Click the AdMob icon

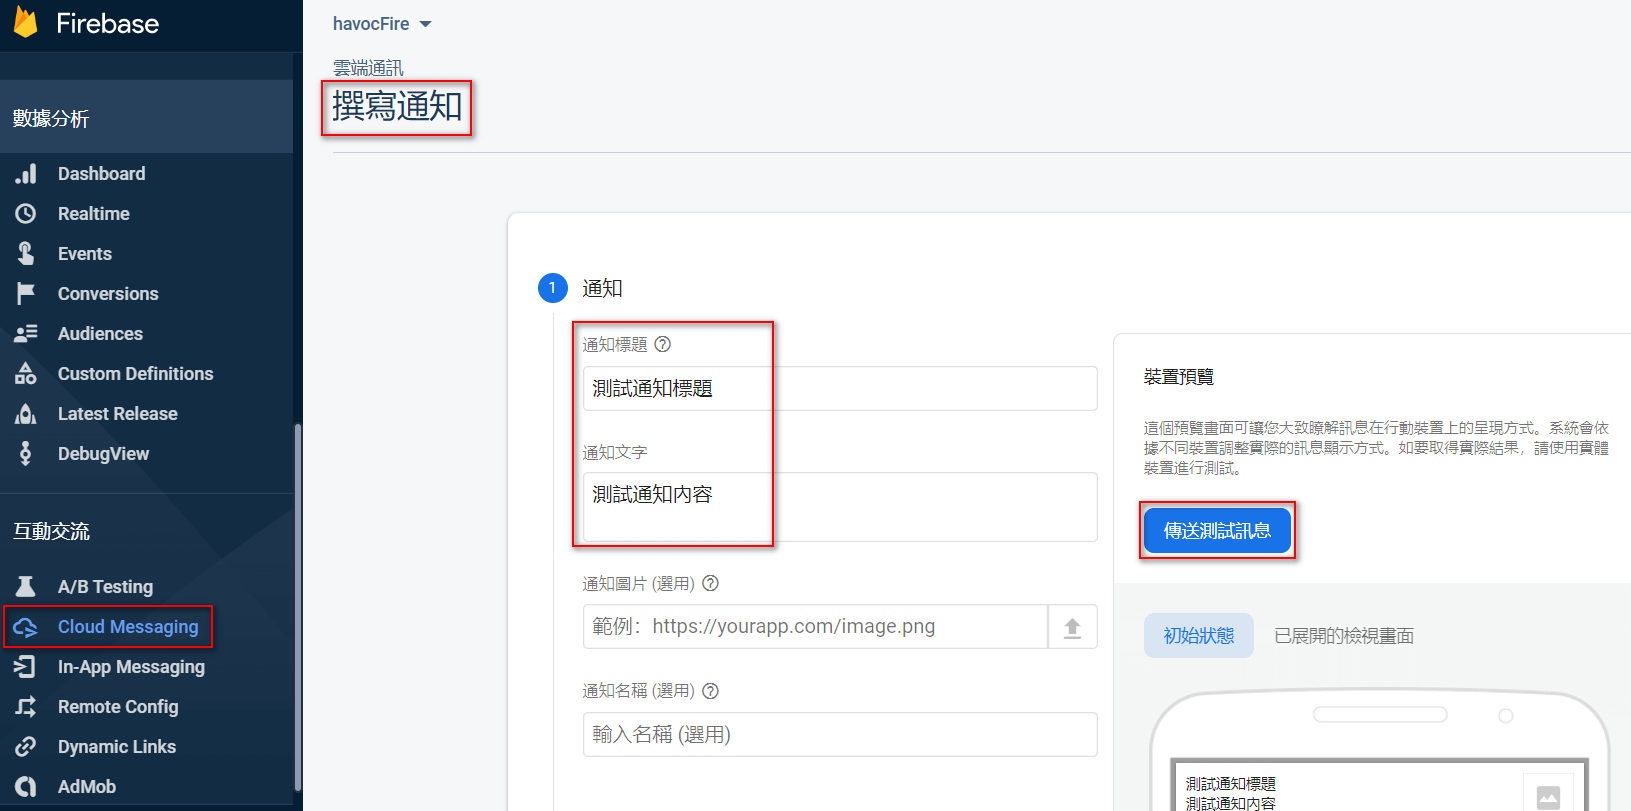26,787
